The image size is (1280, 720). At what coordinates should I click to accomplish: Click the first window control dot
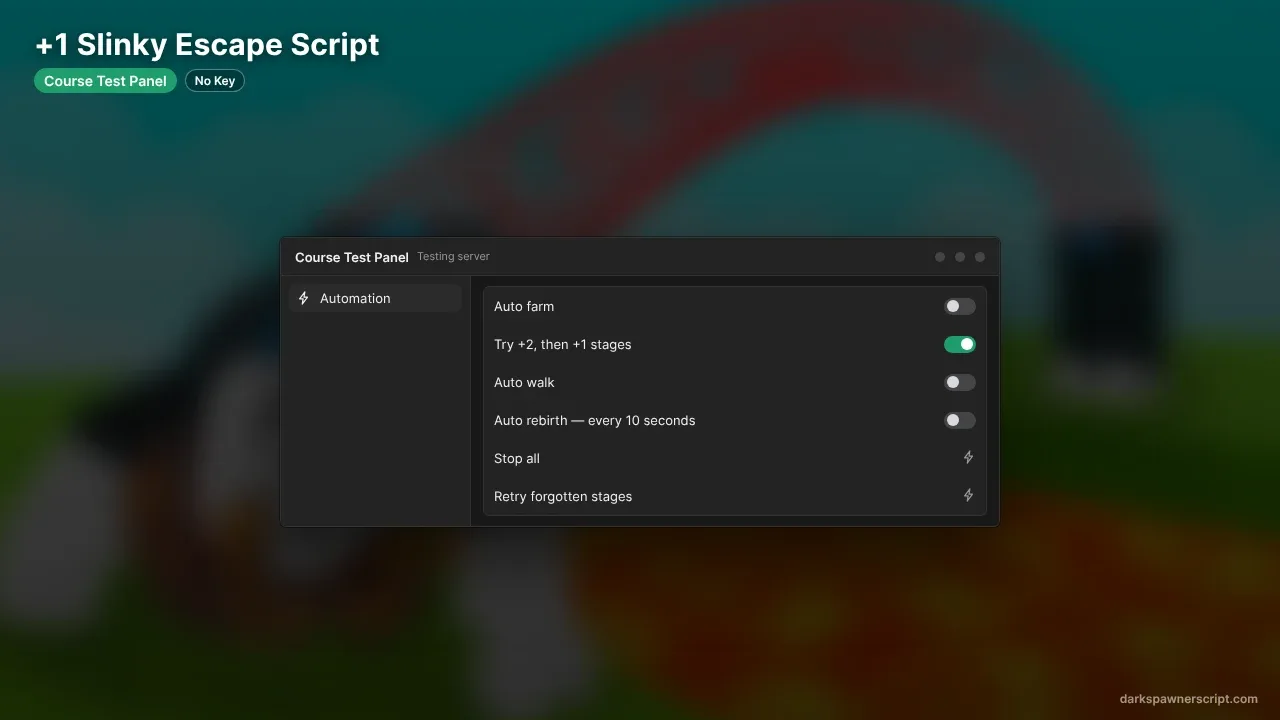pos(940,257)
